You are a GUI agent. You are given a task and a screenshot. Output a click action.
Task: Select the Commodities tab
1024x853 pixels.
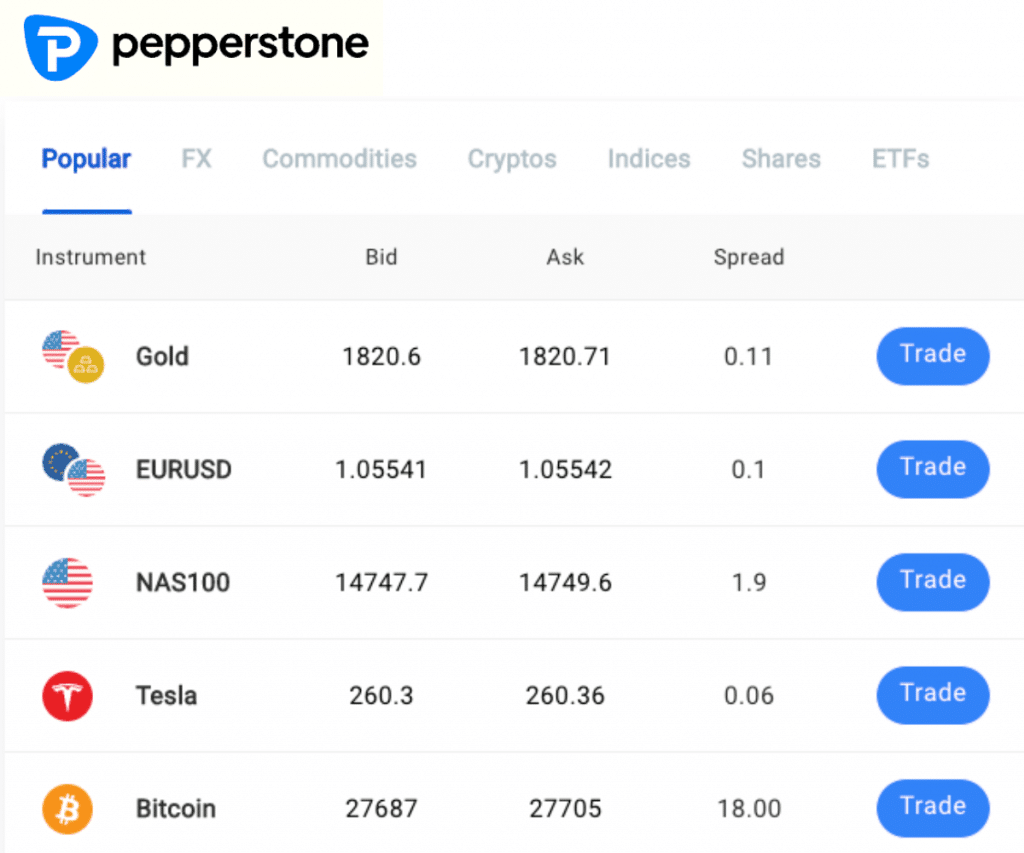pos(339,159)
